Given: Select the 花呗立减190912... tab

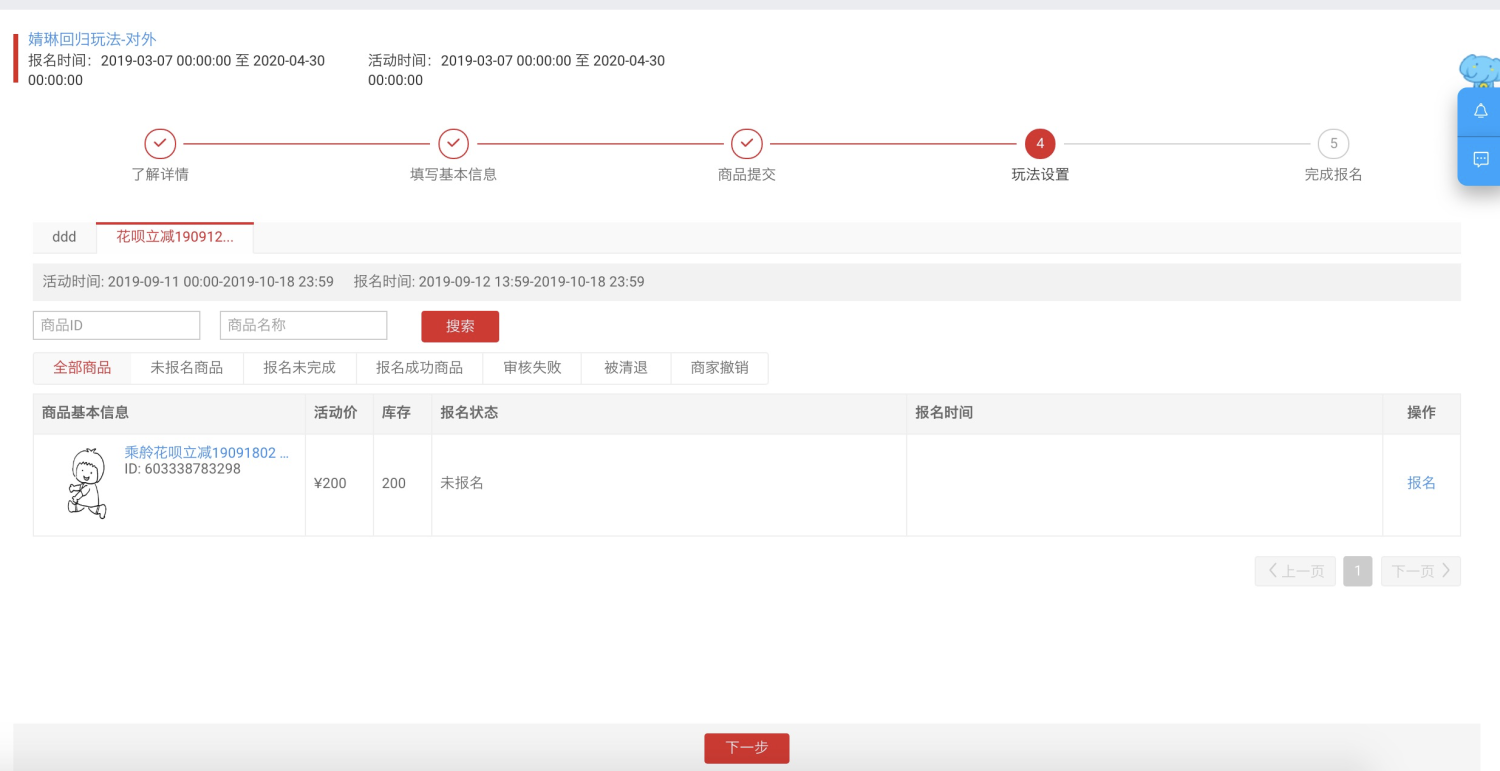Looking at the screenshot, I should click(x=175, y=237).
